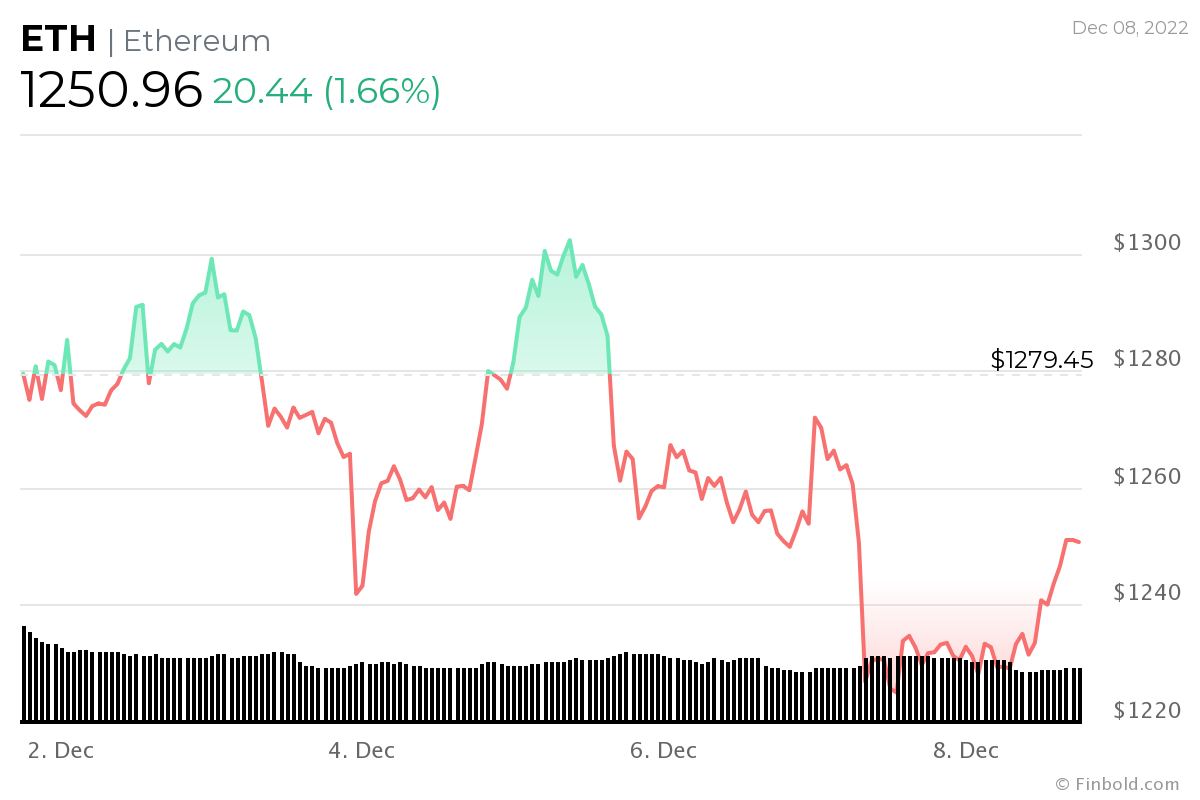
Task: Click the $1240 y-axis label
Action: pyautogui.click(x=1147, y=594)
